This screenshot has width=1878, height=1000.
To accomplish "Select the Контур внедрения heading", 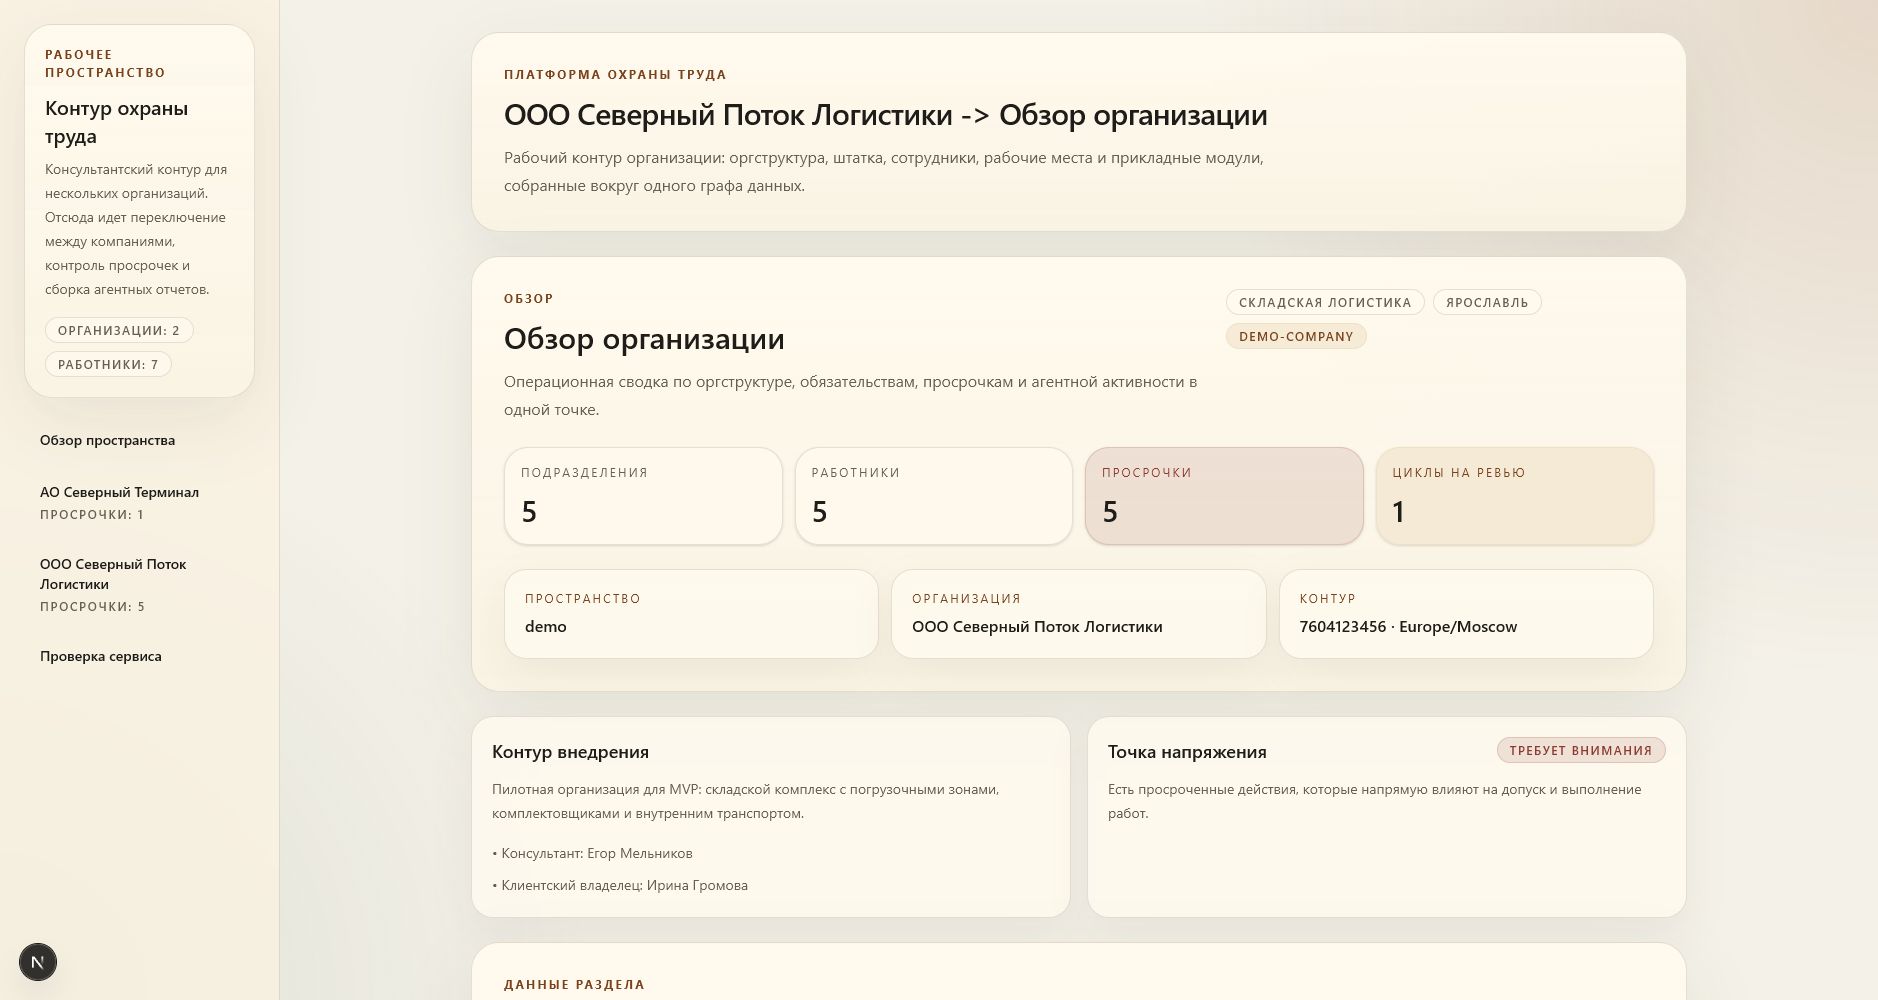I will point(570,752).
